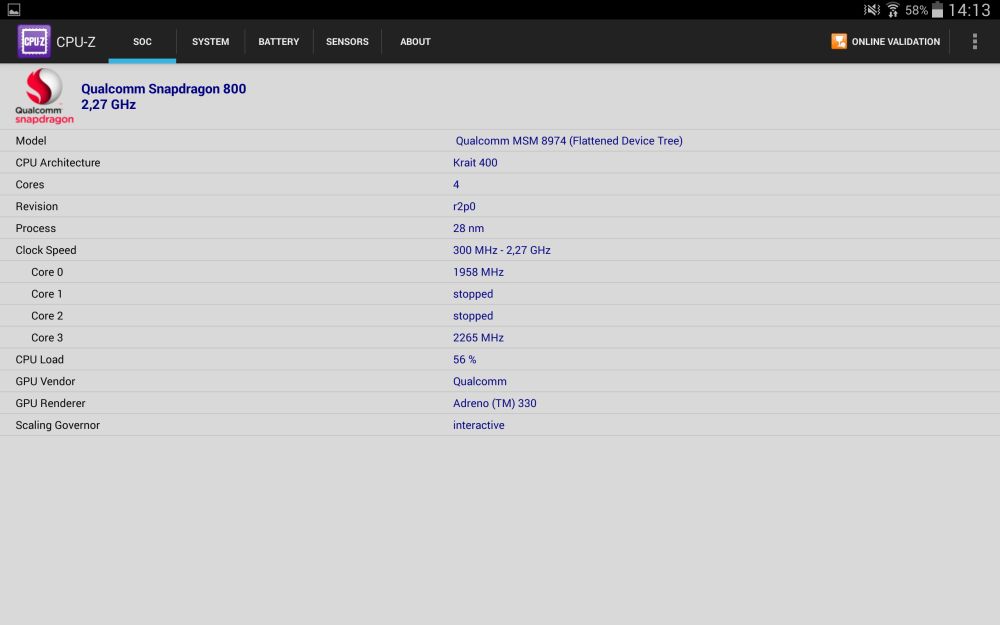Select the Clock Speed label
Screen dimensions: 1000x625
46,250
